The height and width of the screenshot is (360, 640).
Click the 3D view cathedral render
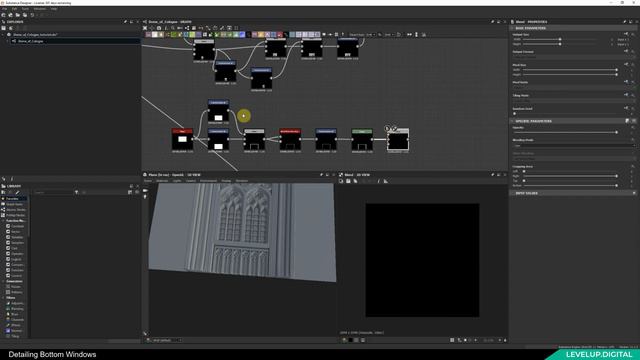tap(242, 233)
